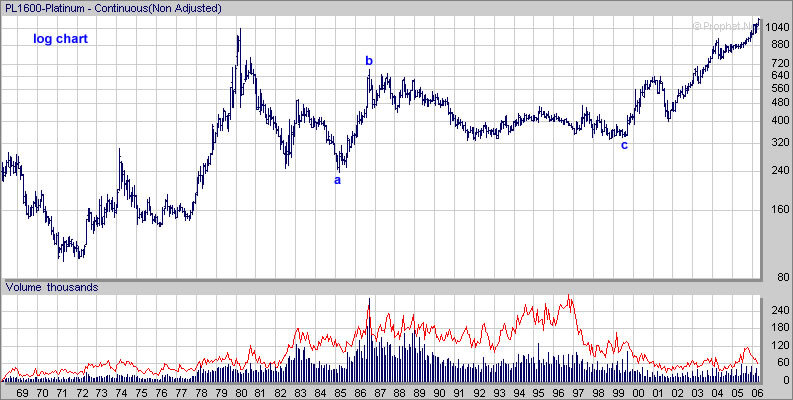Select year label 78 on time axis
This screenshot has height=400, width=793.
click(201, 393)
